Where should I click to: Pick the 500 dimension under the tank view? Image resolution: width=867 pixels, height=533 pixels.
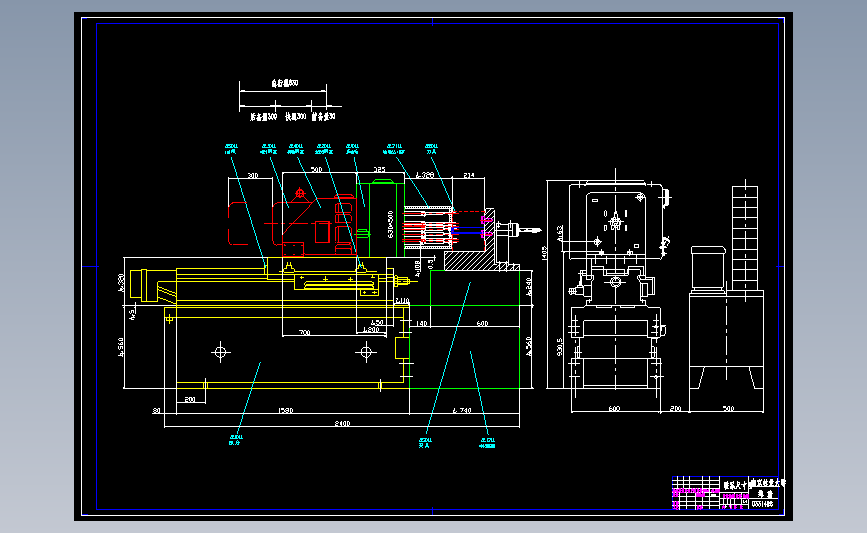[728, 409]
